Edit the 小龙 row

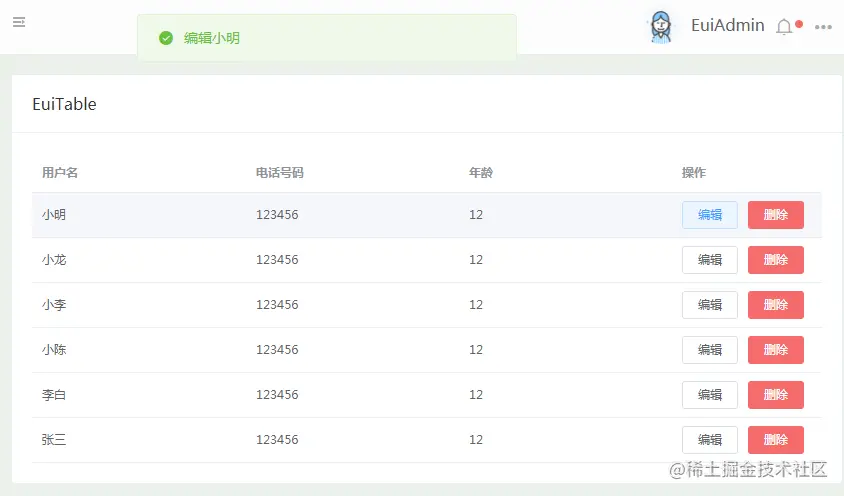click(x=709, y=260)
